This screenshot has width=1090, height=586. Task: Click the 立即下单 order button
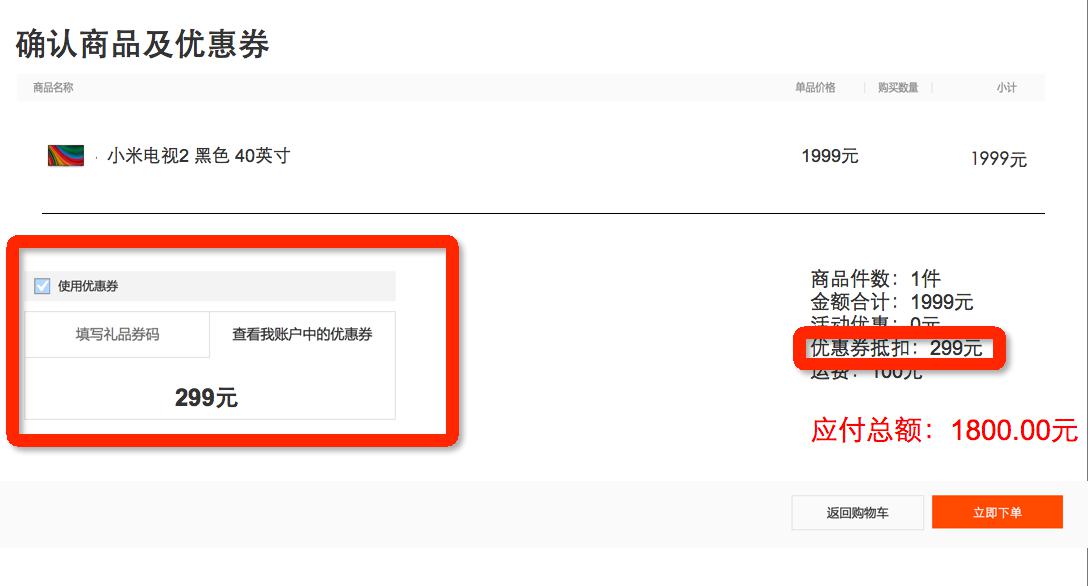point(998,512)
